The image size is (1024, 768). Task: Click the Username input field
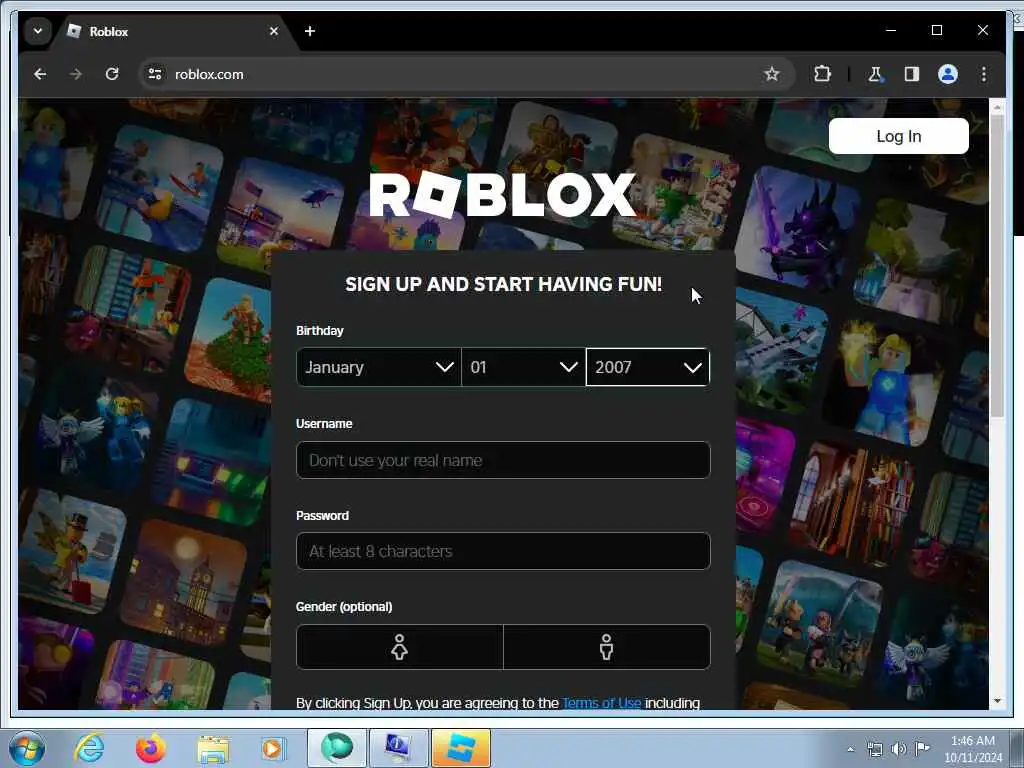pos(503,460)
